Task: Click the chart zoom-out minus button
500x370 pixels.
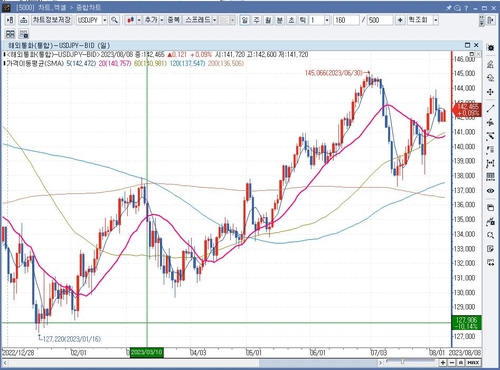Action: click(452, 362)
